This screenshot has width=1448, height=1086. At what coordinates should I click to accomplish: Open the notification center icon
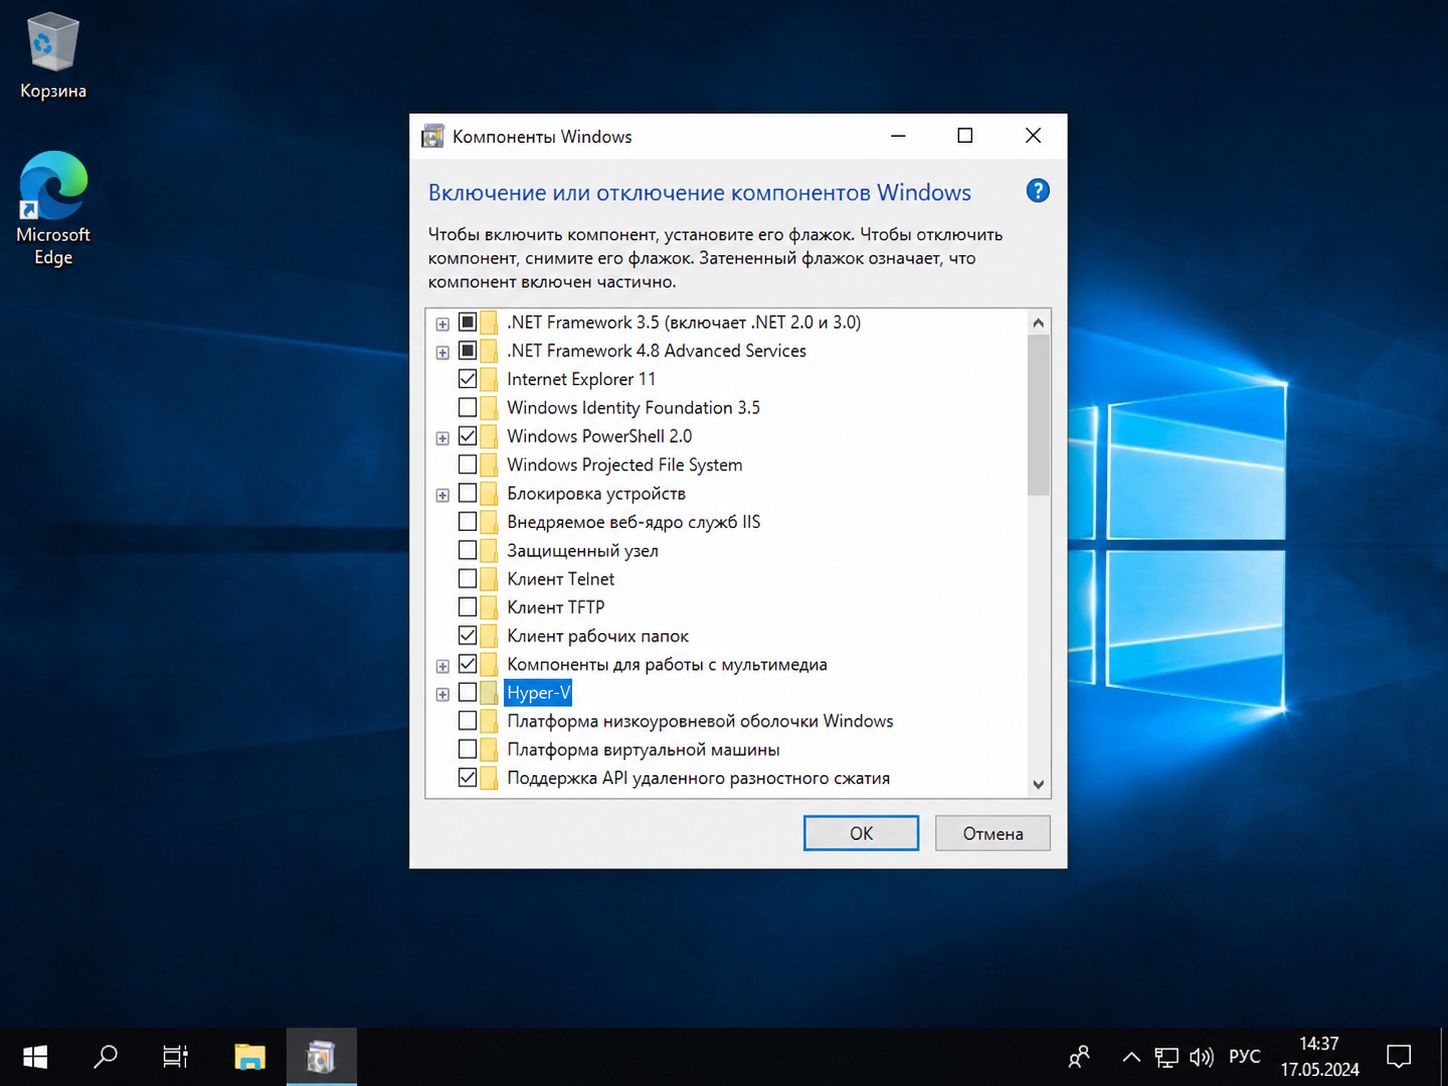tap(1399, 1057)
